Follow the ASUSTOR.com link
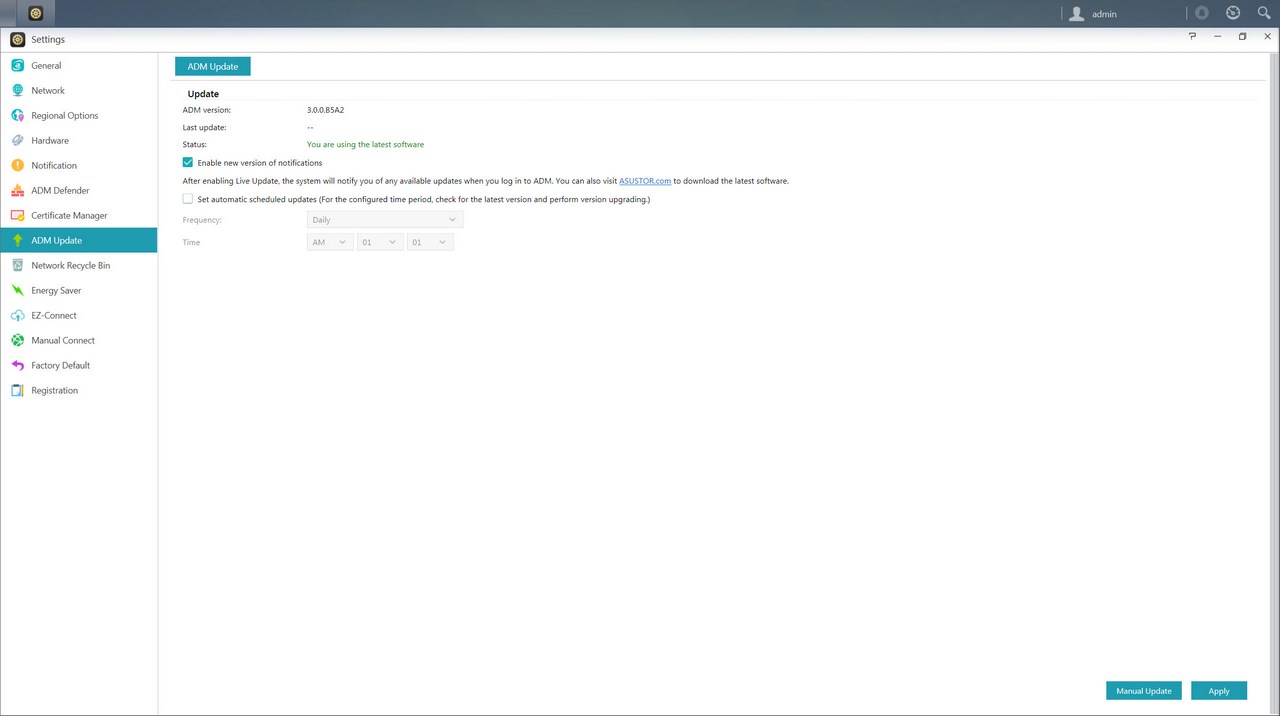 pos(645,181)
